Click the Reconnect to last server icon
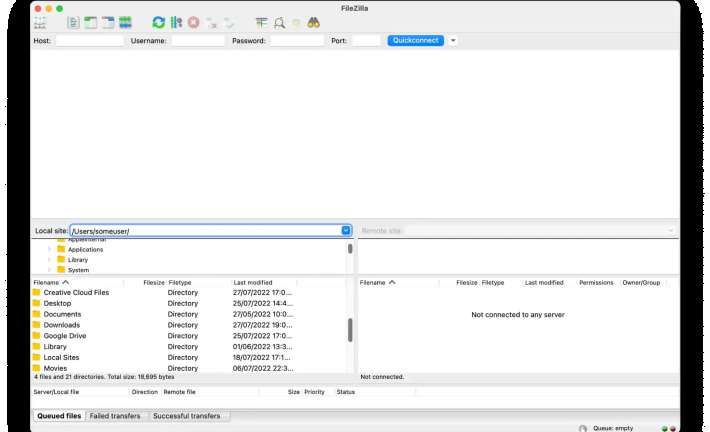Image resolution: width=710 pixels, height=432 pixels. click(229, 23)
